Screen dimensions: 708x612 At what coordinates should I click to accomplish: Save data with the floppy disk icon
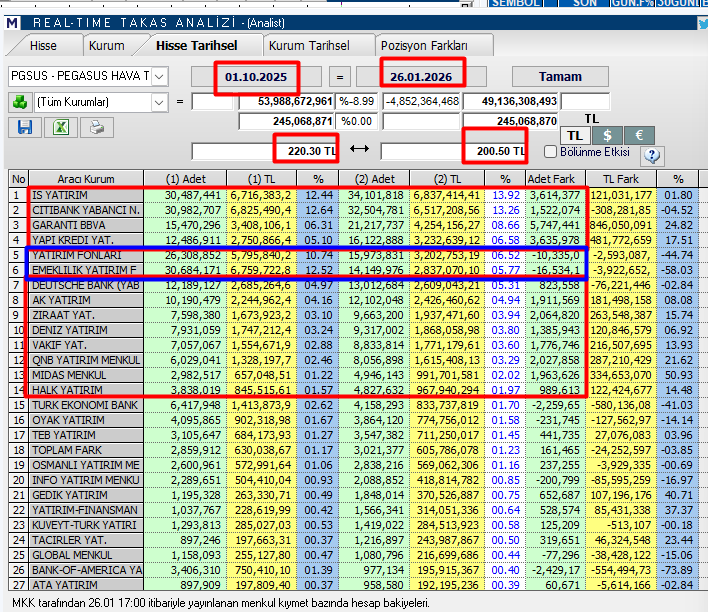(x=25, y=127)
